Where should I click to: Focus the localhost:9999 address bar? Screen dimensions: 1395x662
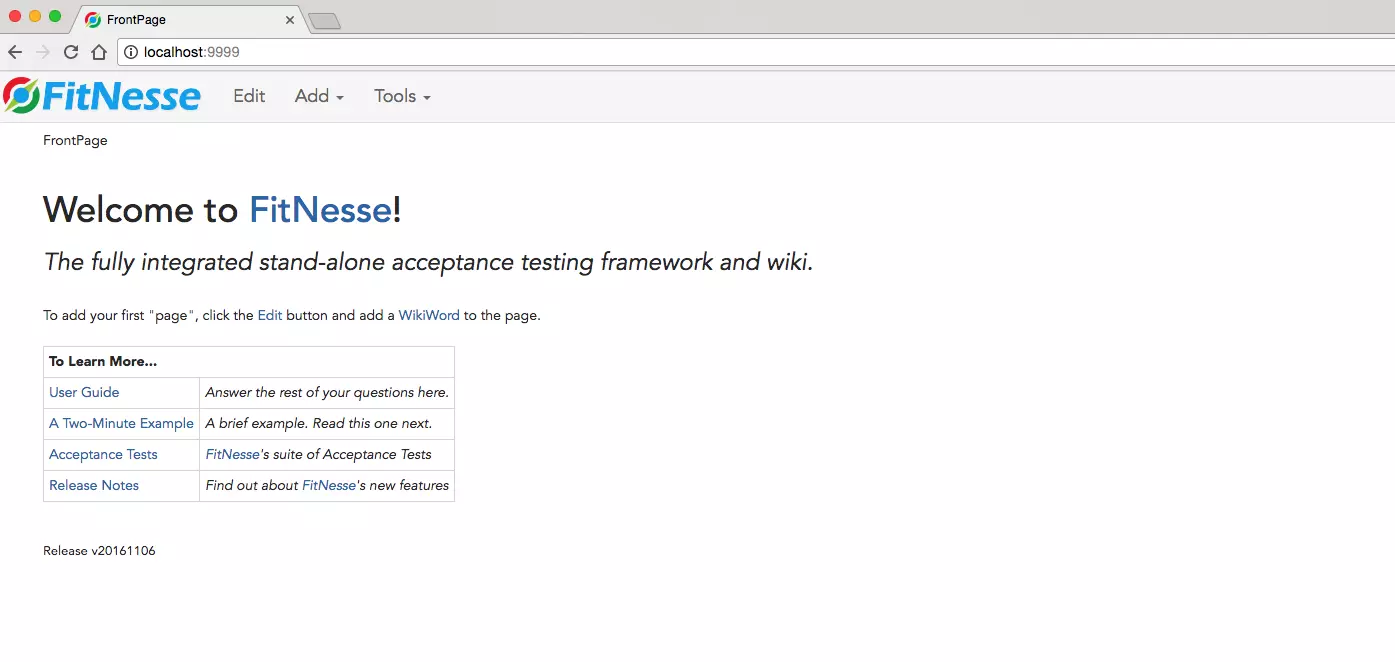756,52
